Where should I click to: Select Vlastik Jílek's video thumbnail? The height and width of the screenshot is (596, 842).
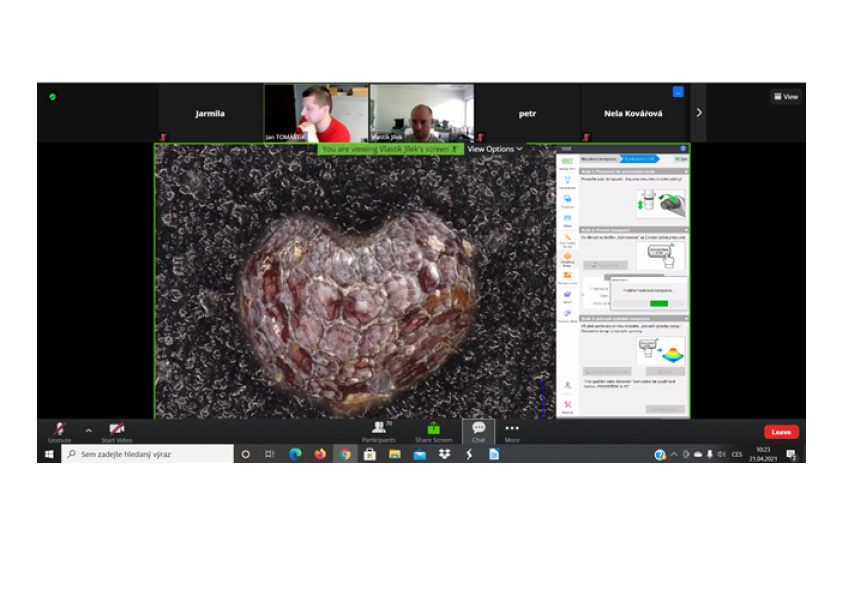(x=421, y=113)
